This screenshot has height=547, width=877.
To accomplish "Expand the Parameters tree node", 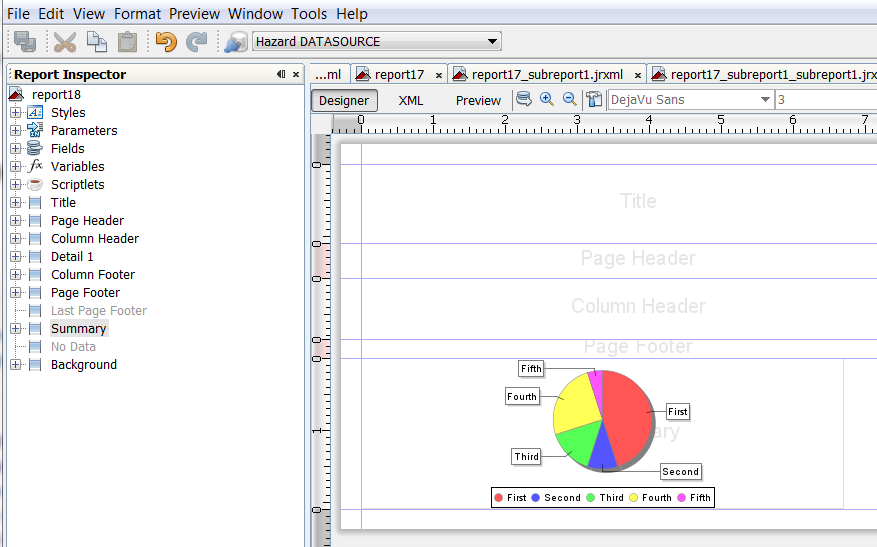I will click(x=16, y=131).
